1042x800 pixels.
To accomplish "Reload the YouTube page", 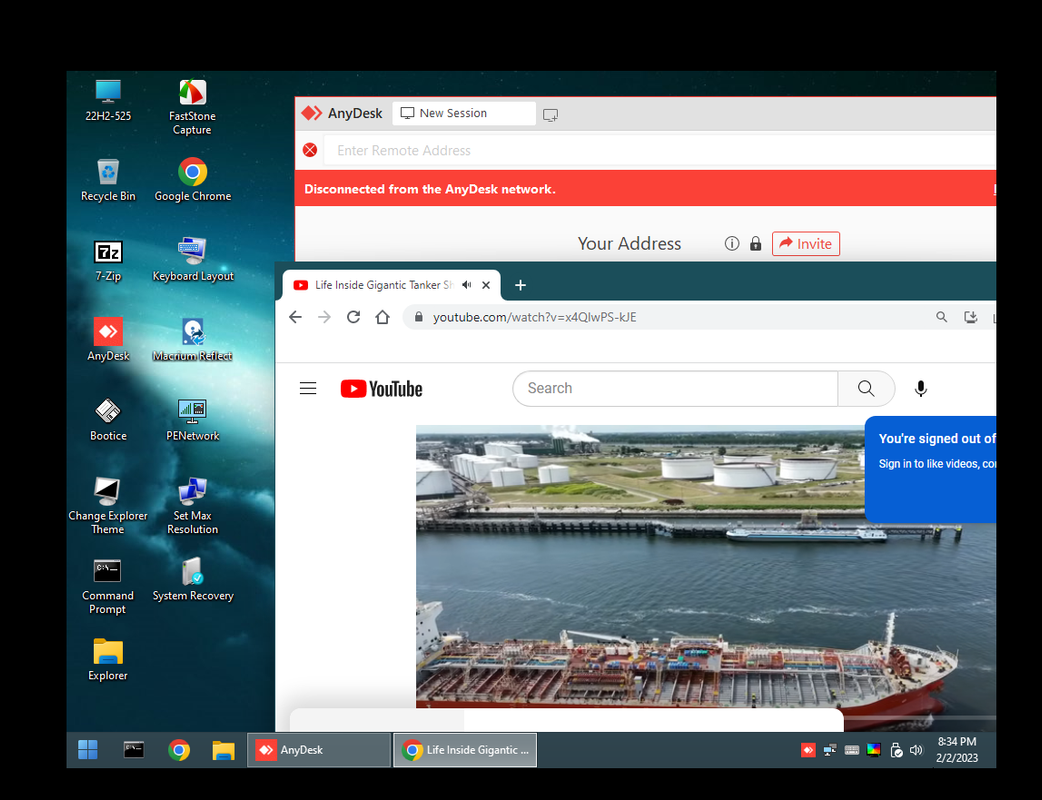I will coord(354,317).
